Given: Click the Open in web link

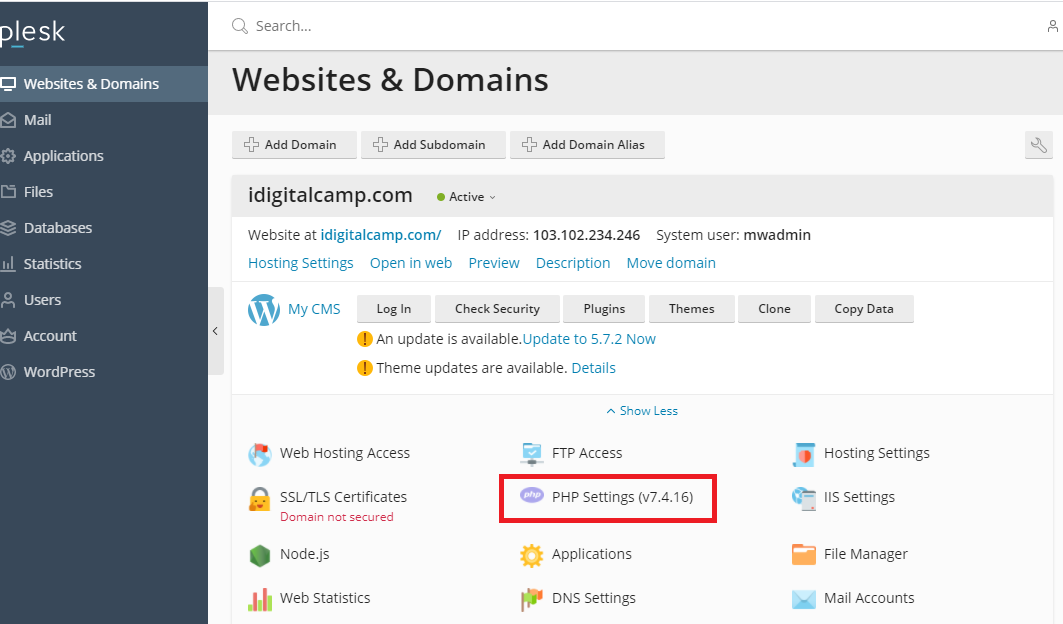Looking at the screenshot, I should tap(411, 263).
